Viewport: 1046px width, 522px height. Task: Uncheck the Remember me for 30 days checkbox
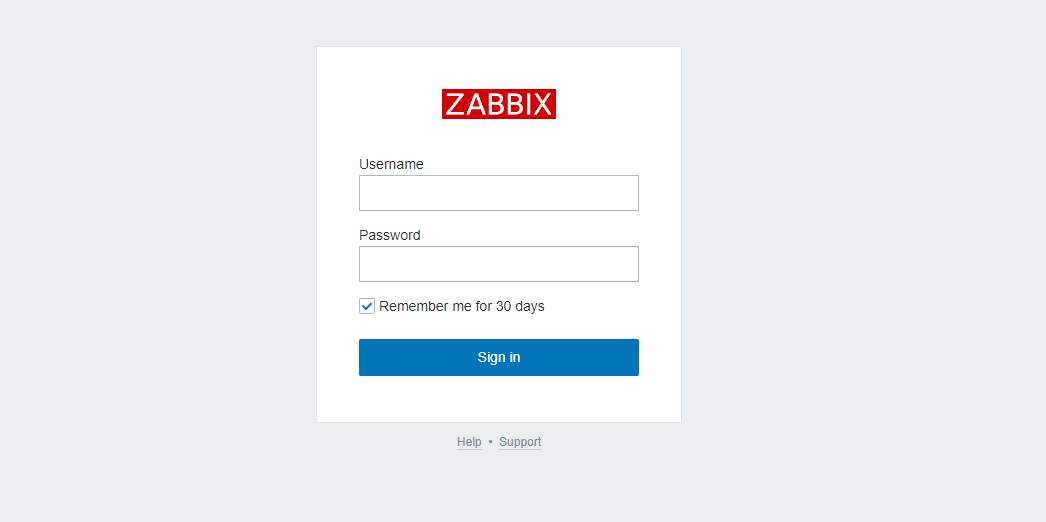pos(367,306)
